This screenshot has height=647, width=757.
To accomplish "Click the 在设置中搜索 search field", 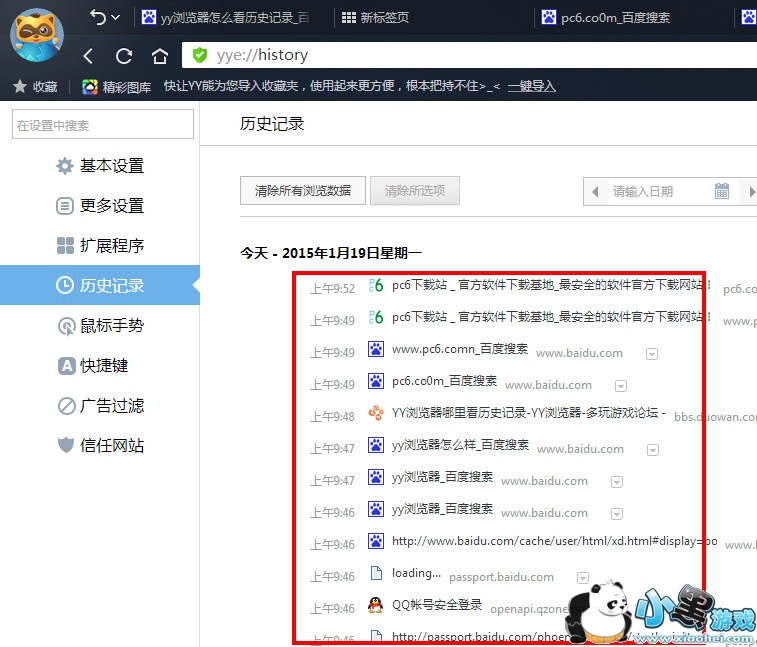I will pos(102,125).
